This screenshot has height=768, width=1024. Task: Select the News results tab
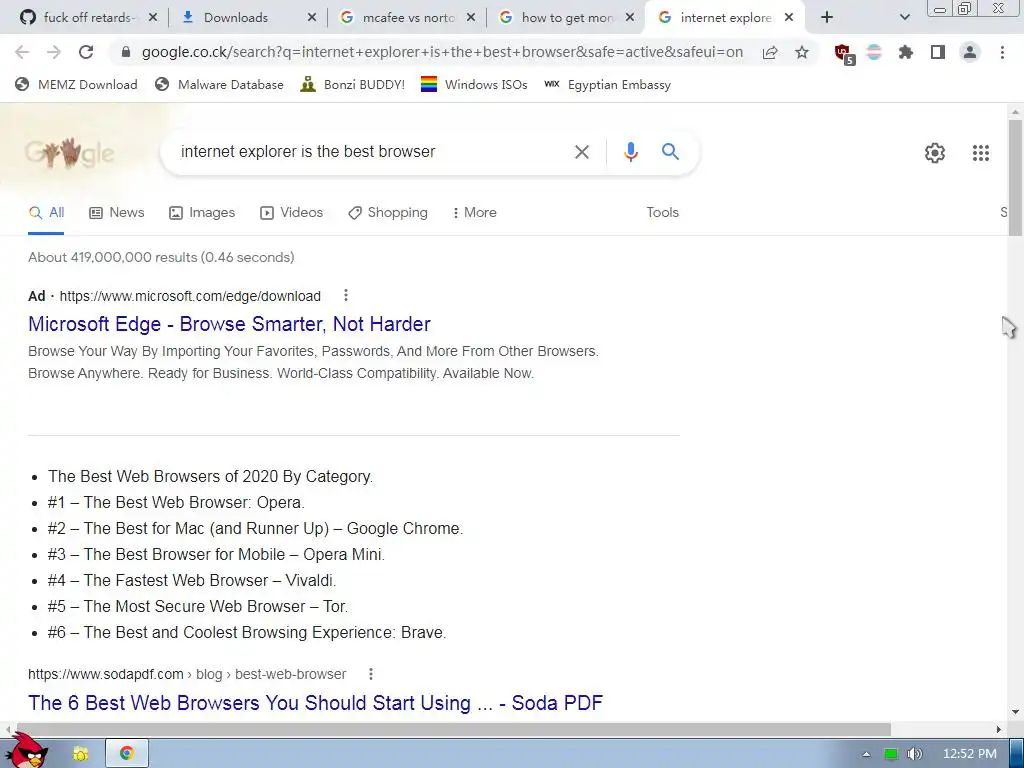pyautogui.click(x=117, y=213)
